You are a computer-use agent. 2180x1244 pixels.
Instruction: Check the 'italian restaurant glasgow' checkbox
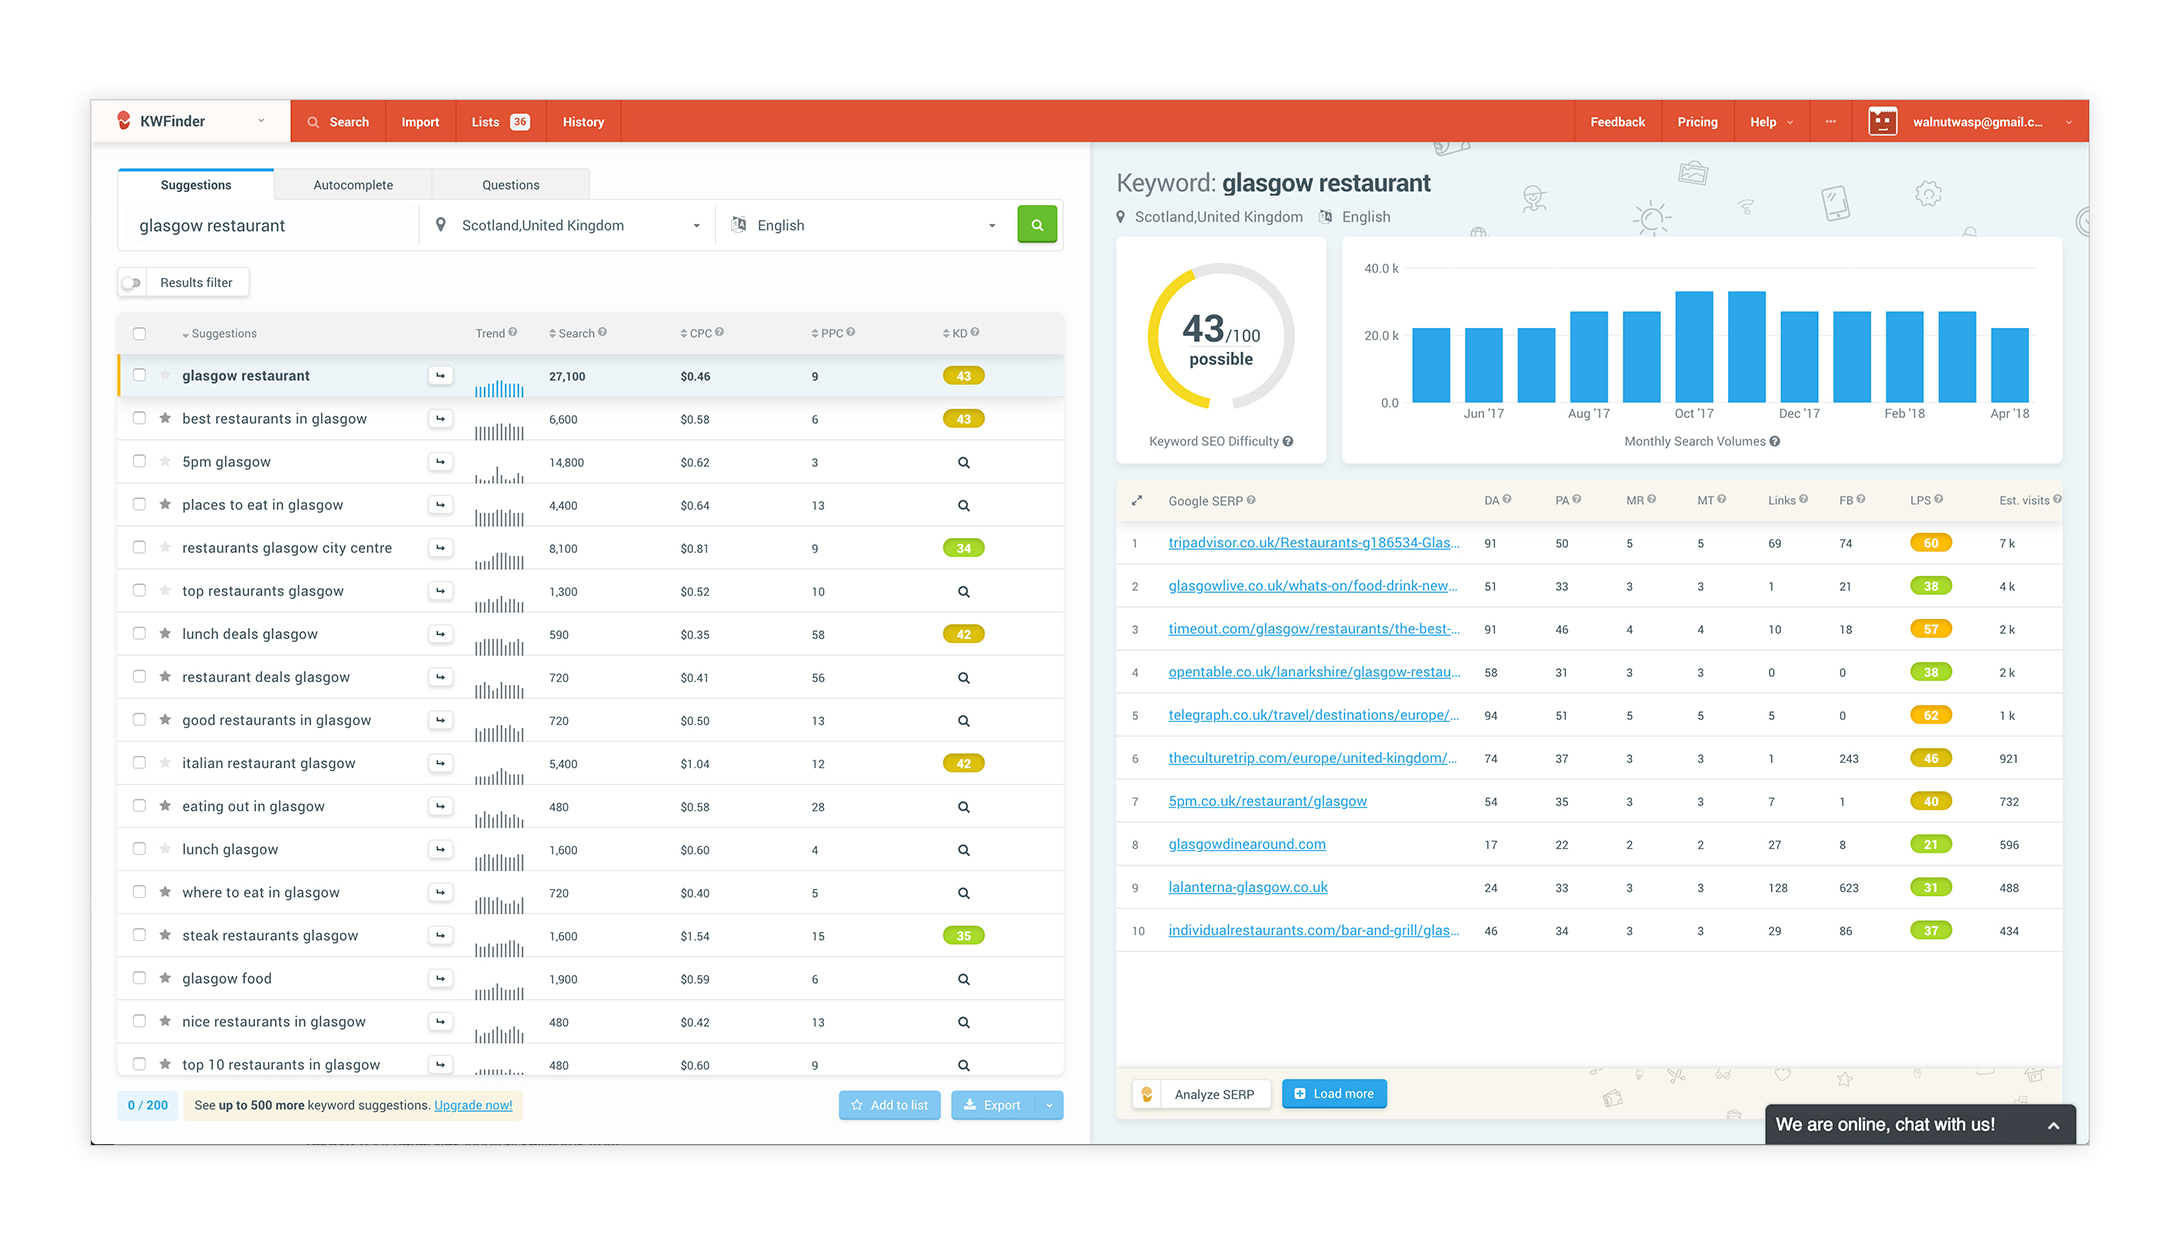(140, 762)
